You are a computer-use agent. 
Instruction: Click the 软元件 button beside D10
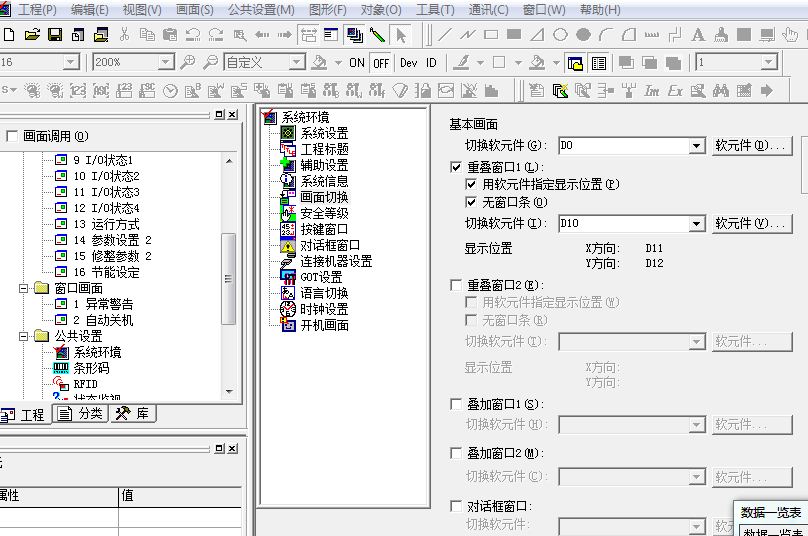tap(752, 223)
